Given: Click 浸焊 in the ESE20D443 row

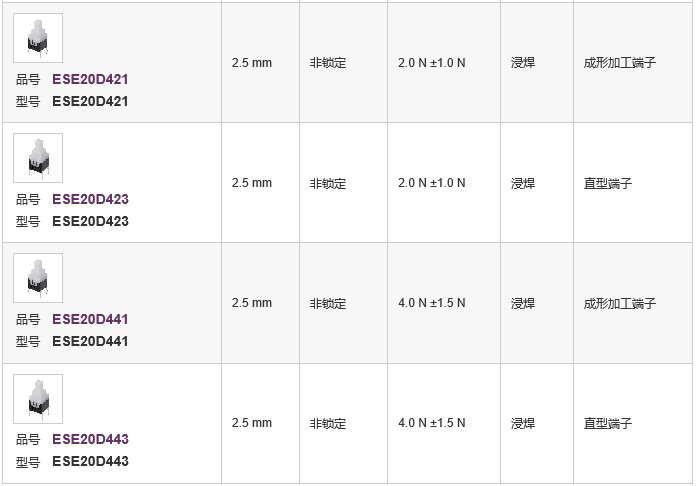Looking at the screenshot, I should point(523,423).
